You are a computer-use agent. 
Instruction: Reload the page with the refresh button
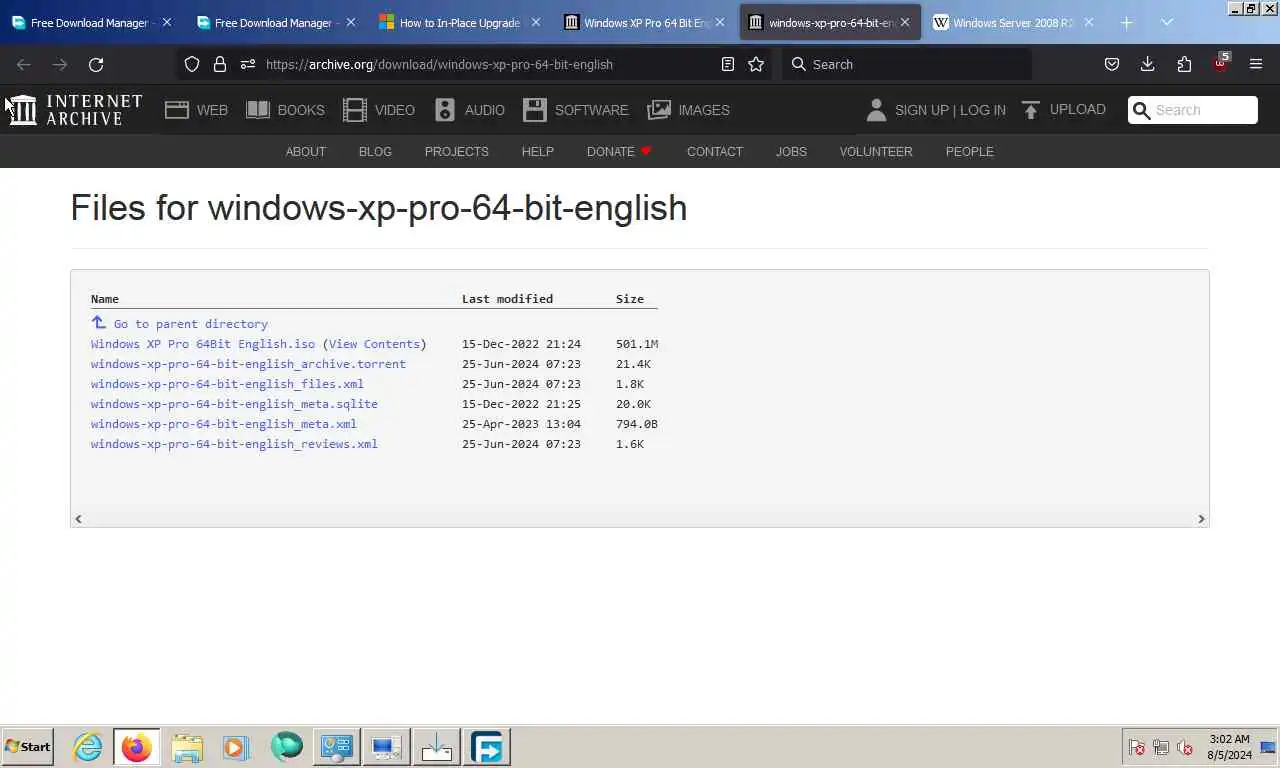(96, 64)
